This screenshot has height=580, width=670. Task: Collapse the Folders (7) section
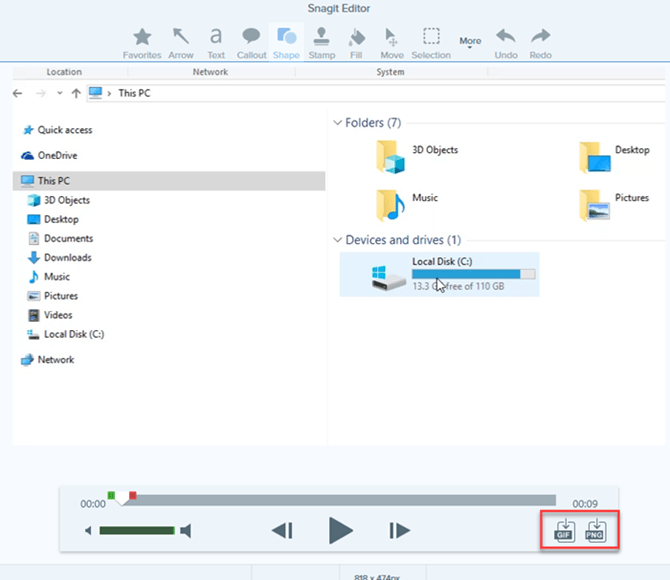(x=338, y=123)
